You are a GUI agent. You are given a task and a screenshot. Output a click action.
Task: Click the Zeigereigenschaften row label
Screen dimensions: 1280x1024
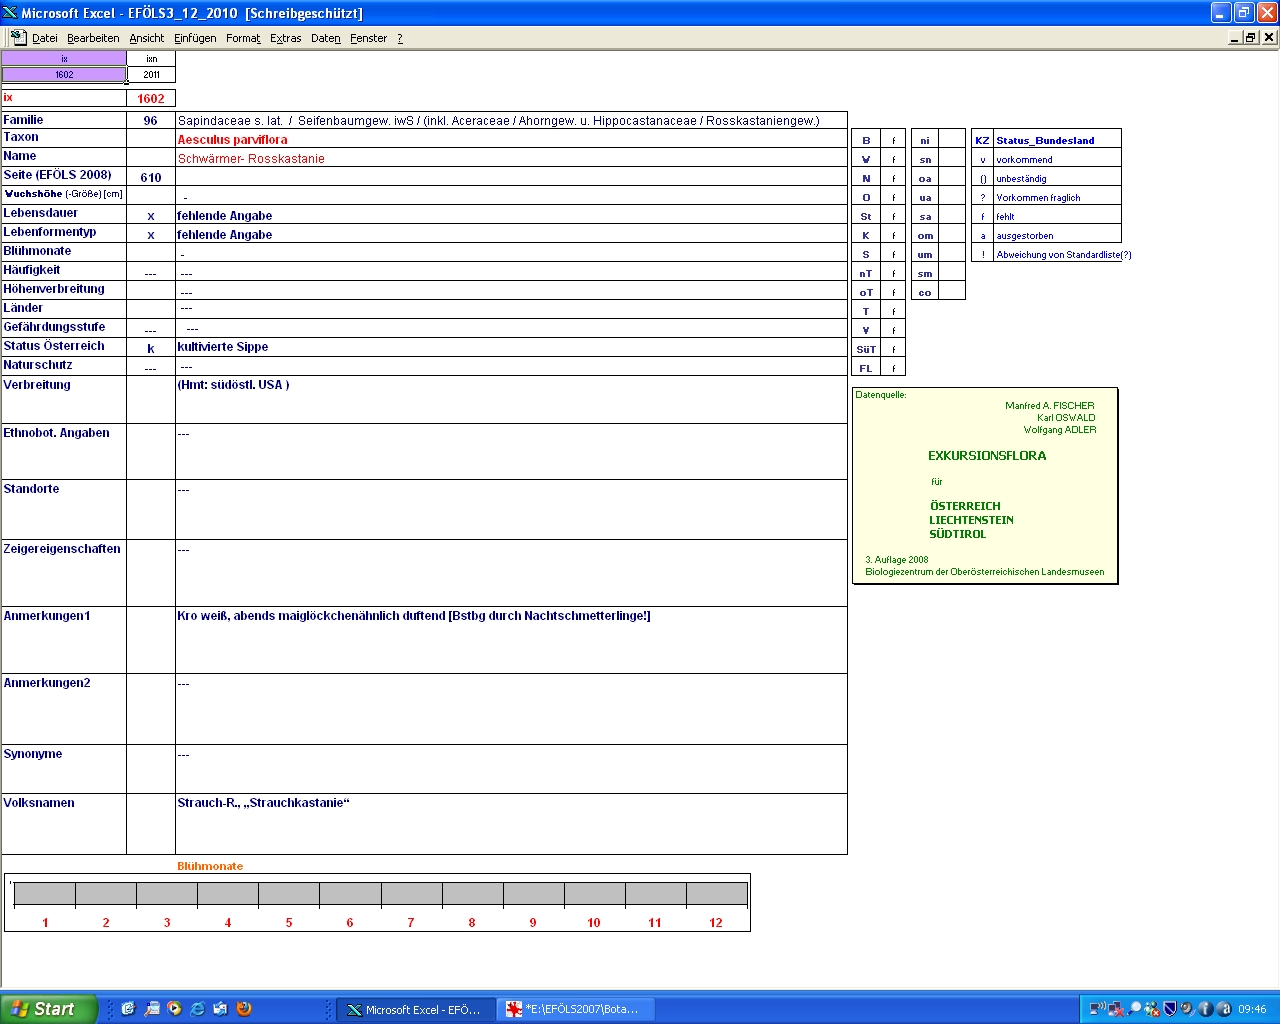coord(62,549)
